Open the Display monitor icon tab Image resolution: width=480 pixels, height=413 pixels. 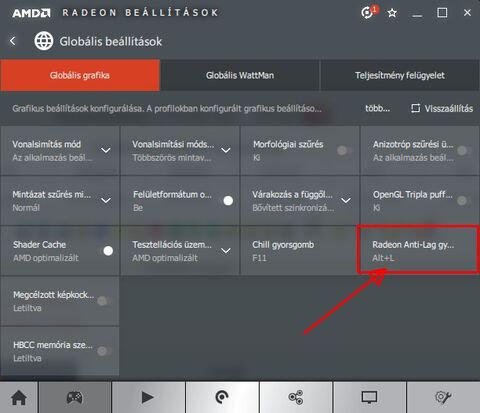coord(370,397)
